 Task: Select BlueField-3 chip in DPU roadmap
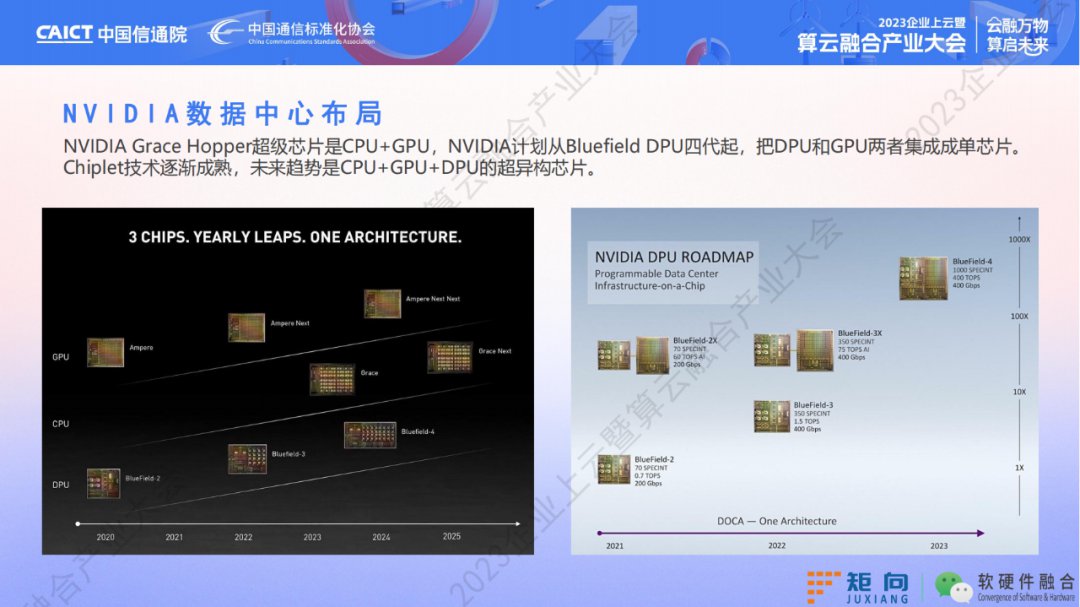(x=771, y=416)
